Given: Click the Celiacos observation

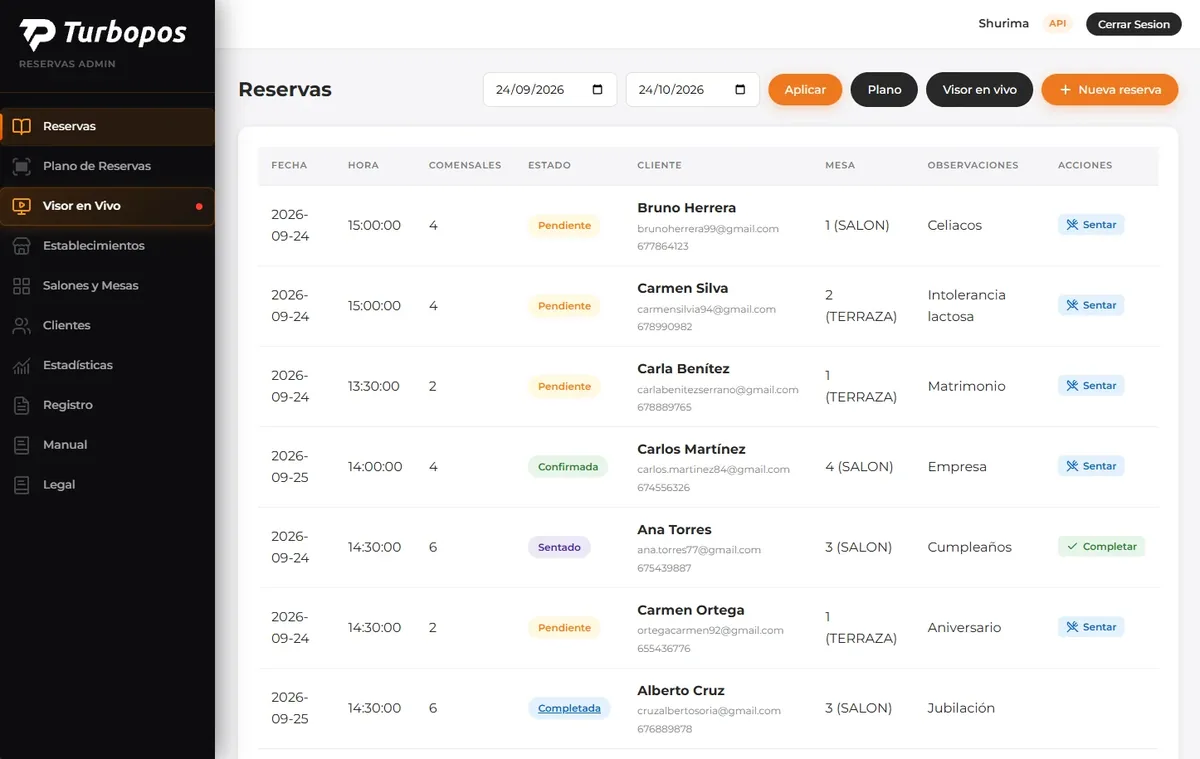Looking at the screenshot, I should tap(954, 225).
